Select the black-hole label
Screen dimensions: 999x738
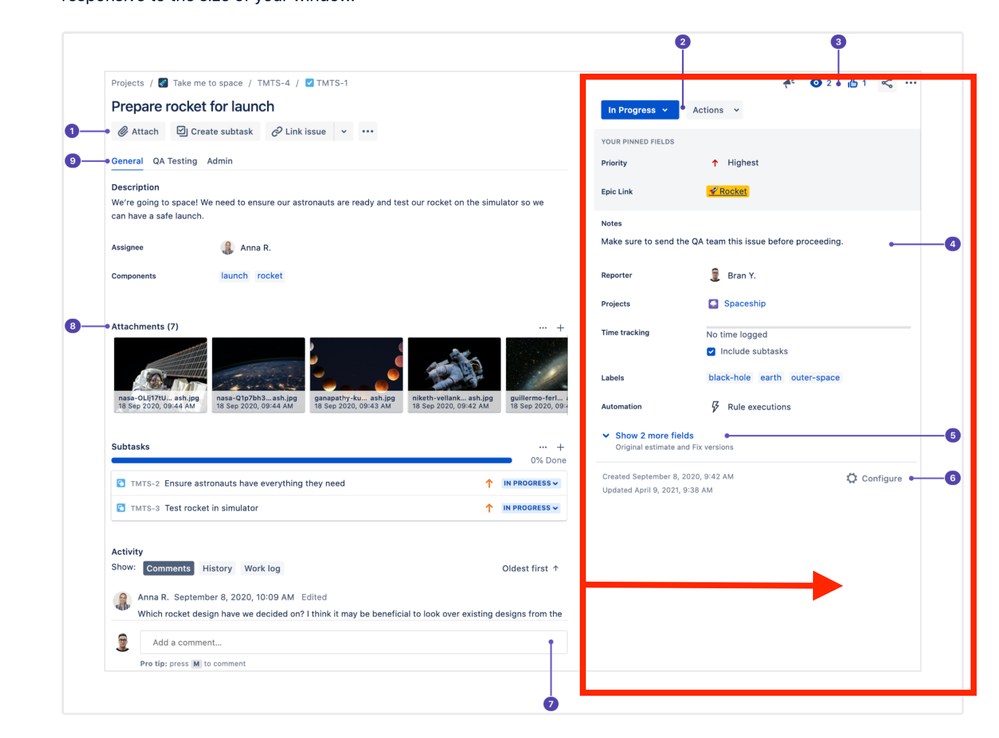pos(729,378)
